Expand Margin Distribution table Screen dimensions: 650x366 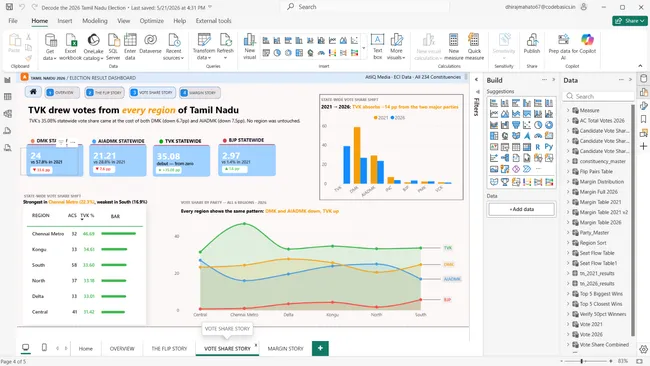(x=568, y=182)
